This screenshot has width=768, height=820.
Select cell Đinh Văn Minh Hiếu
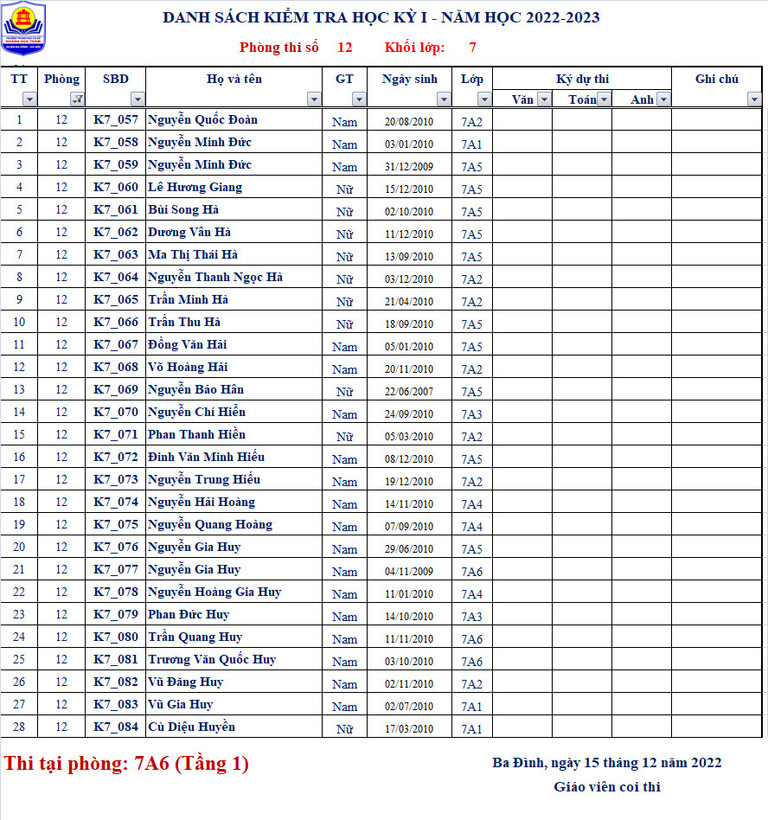234,457
